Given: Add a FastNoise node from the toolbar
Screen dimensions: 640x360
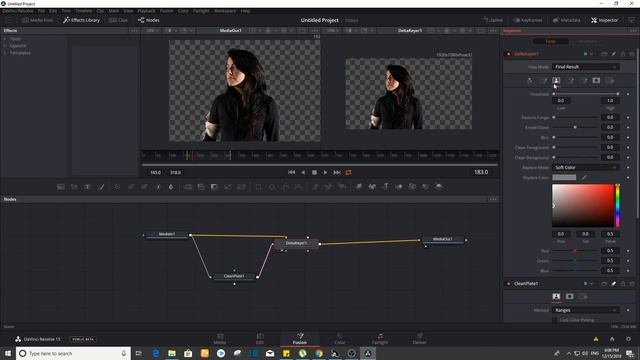Looking at the screenshot, I should click(x=74, y=187).
